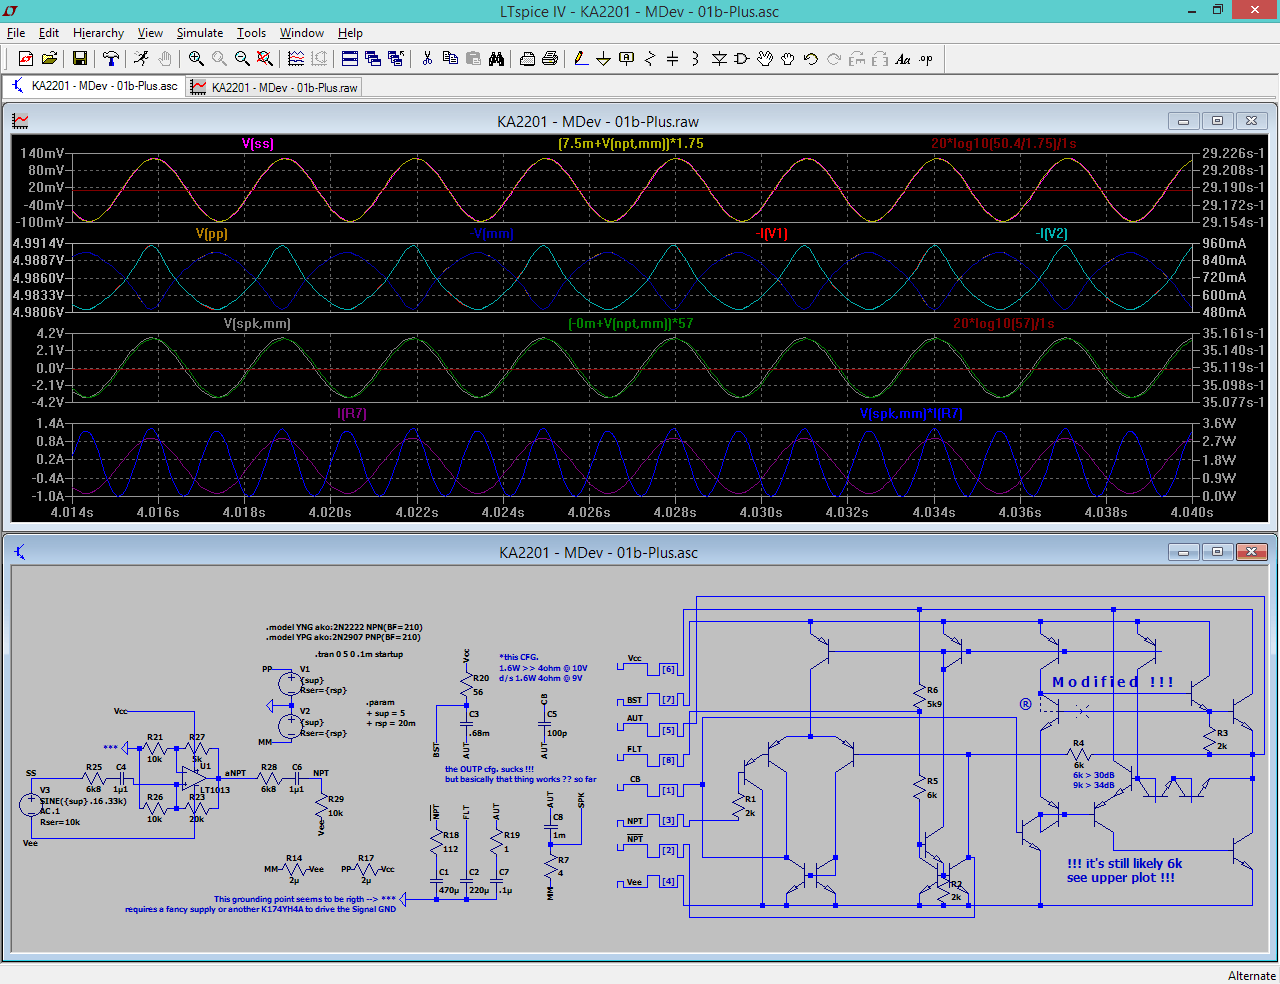The height and width of the screenshot is (984, 1280).
Task: Click the .tran 0 5 0 .1m startup directive
Action: point(359,654)
